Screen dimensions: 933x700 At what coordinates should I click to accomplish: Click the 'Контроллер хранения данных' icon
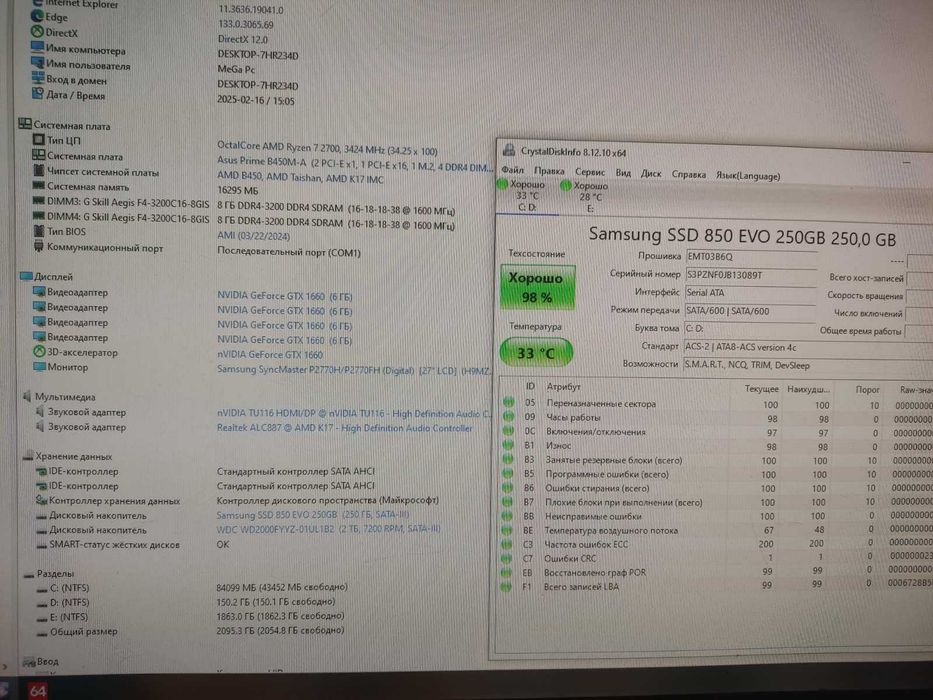[x=41, y=500]
